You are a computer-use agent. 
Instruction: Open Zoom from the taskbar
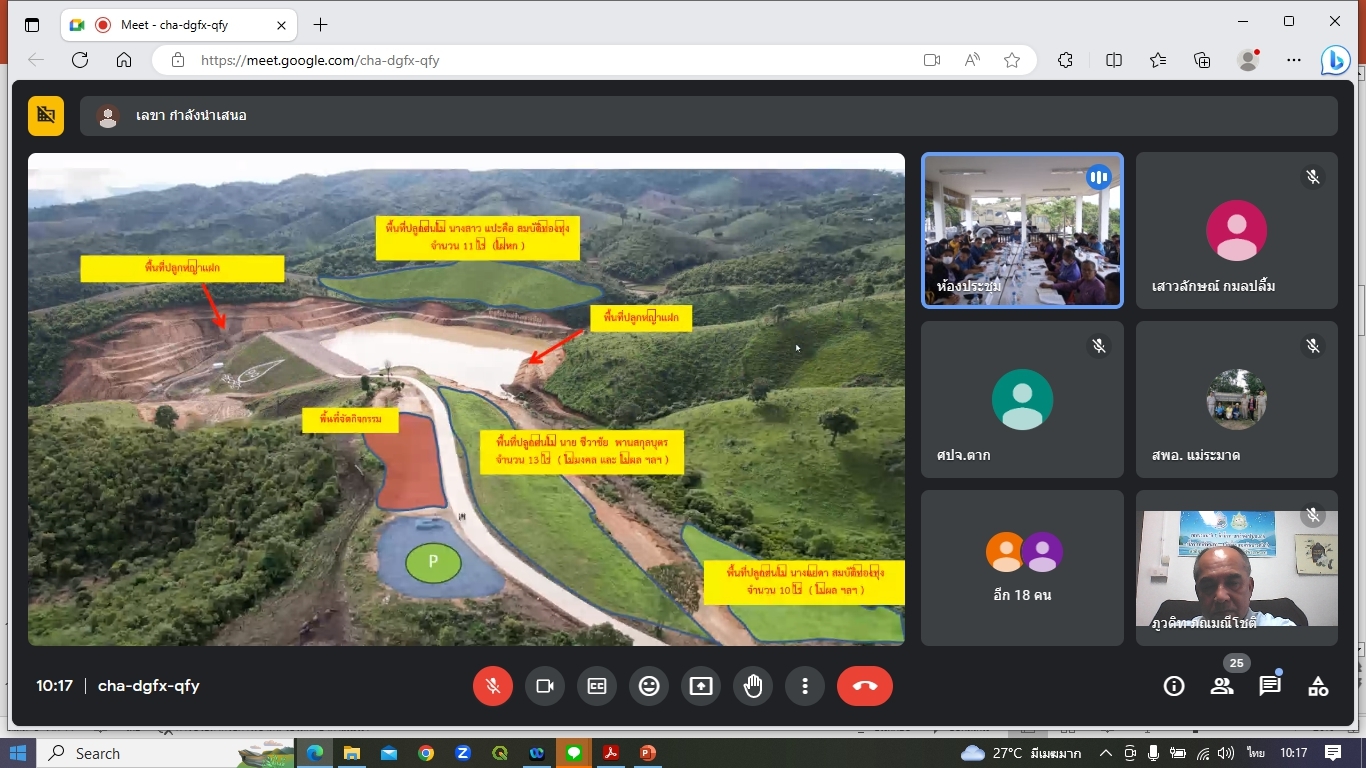point(463,753)
